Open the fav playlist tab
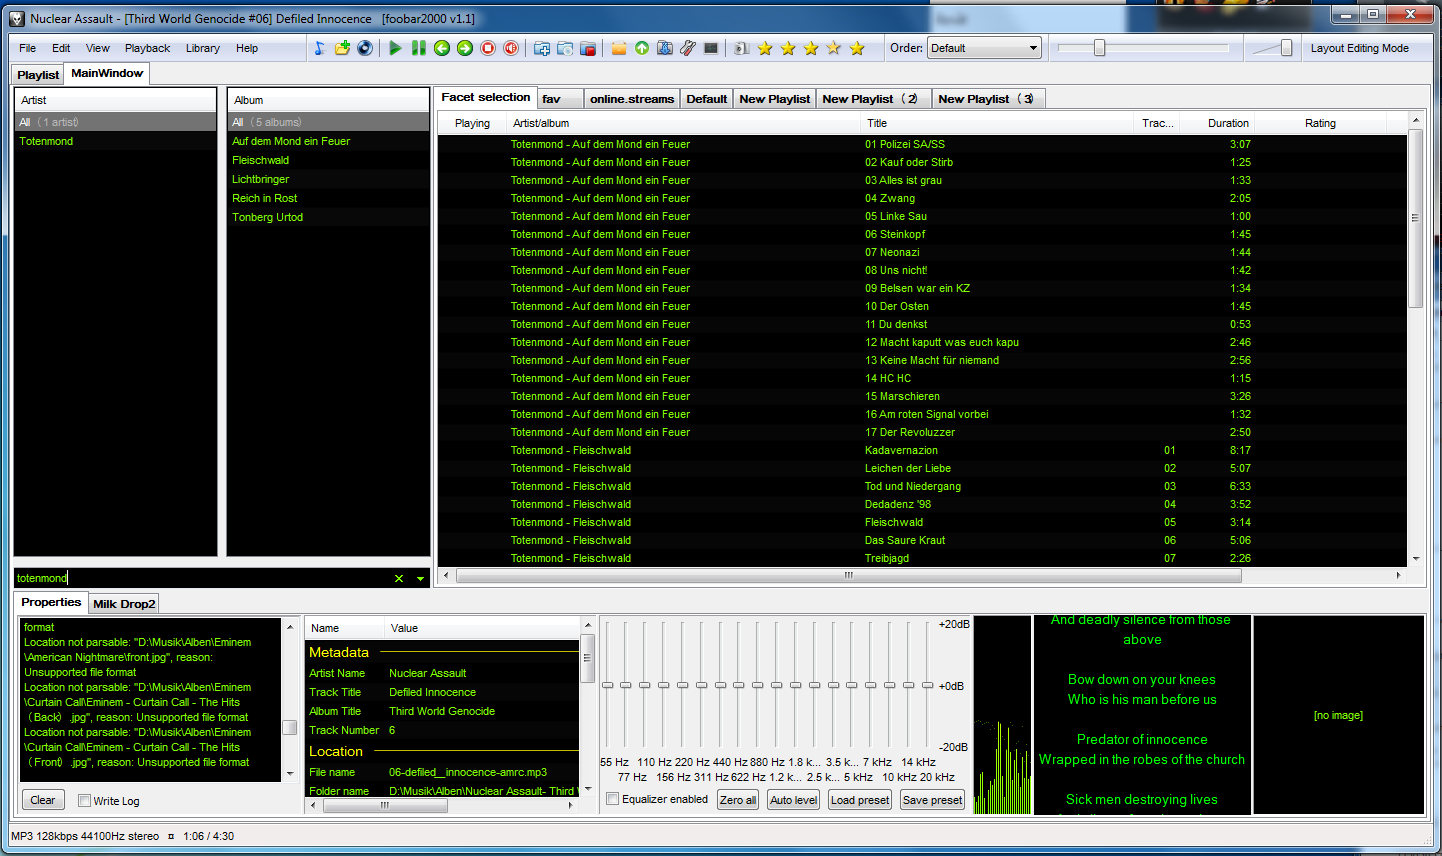 point(558,99)
